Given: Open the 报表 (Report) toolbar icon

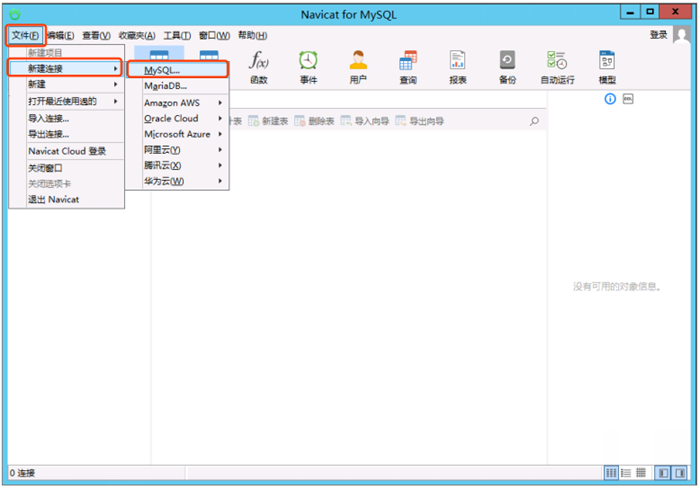Looking at the screenshot, I should (457, 66).
